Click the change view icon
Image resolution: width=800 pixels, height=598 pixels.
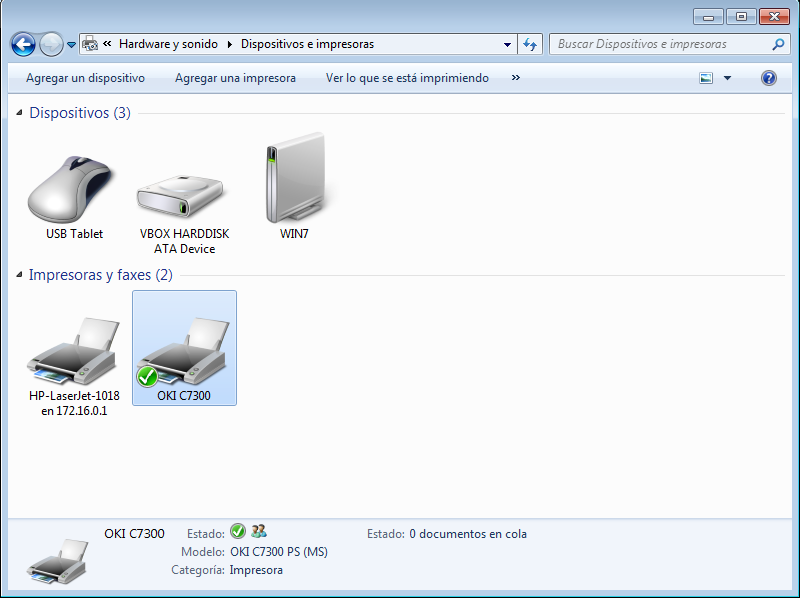pyautogui.click(x=706, y=78)
